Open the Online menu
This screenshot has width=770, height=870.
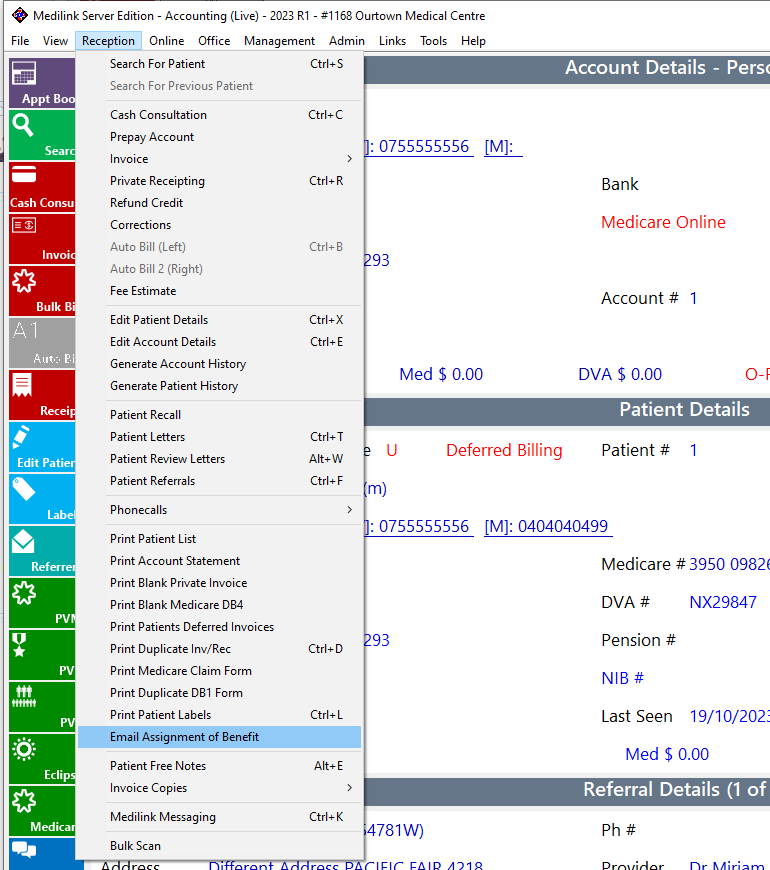pos(166,41)
